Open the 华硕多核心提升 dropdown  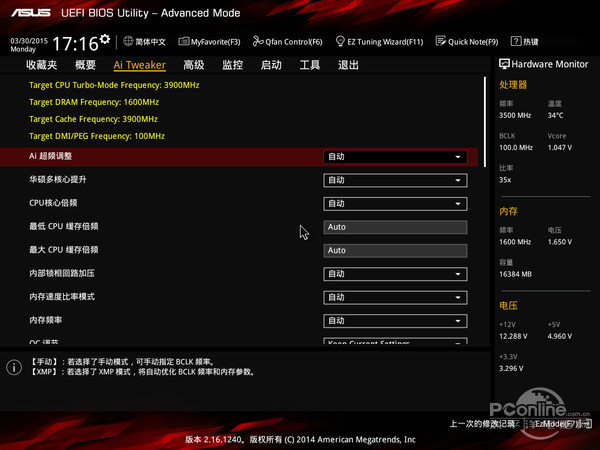[x=395, y=180]
